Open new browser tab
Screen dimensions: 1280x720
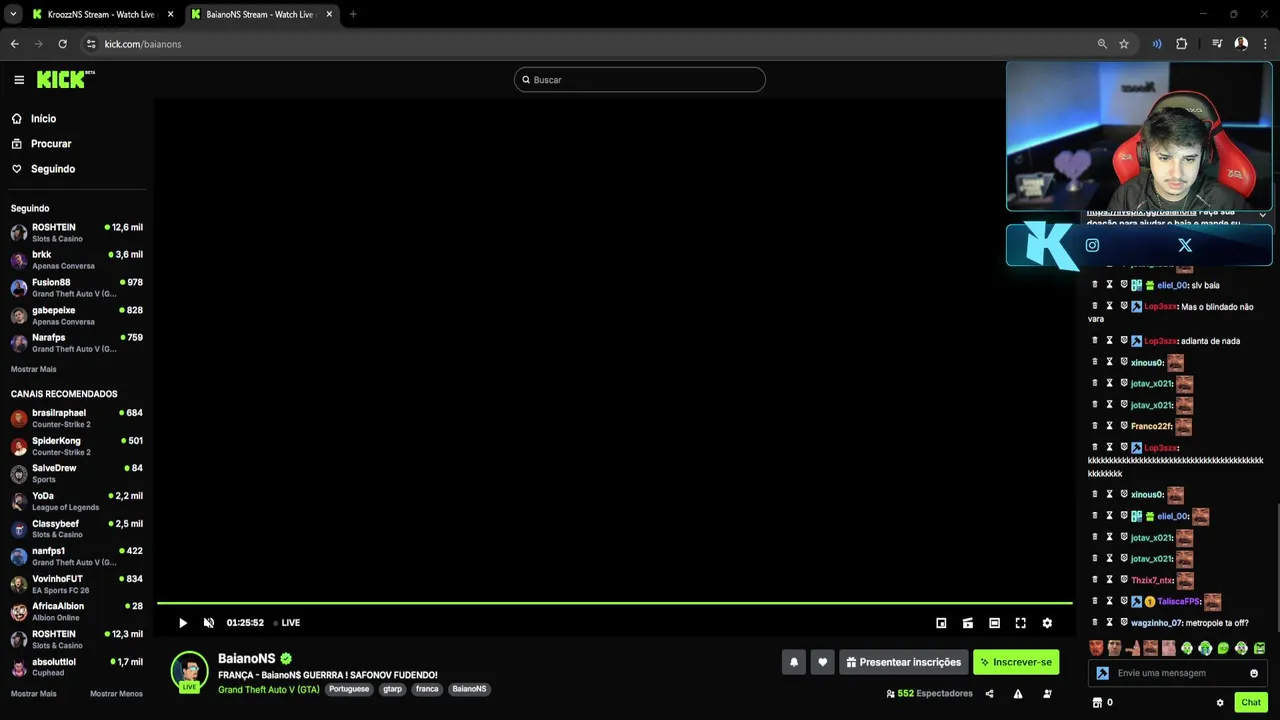[x=353, y=14]
